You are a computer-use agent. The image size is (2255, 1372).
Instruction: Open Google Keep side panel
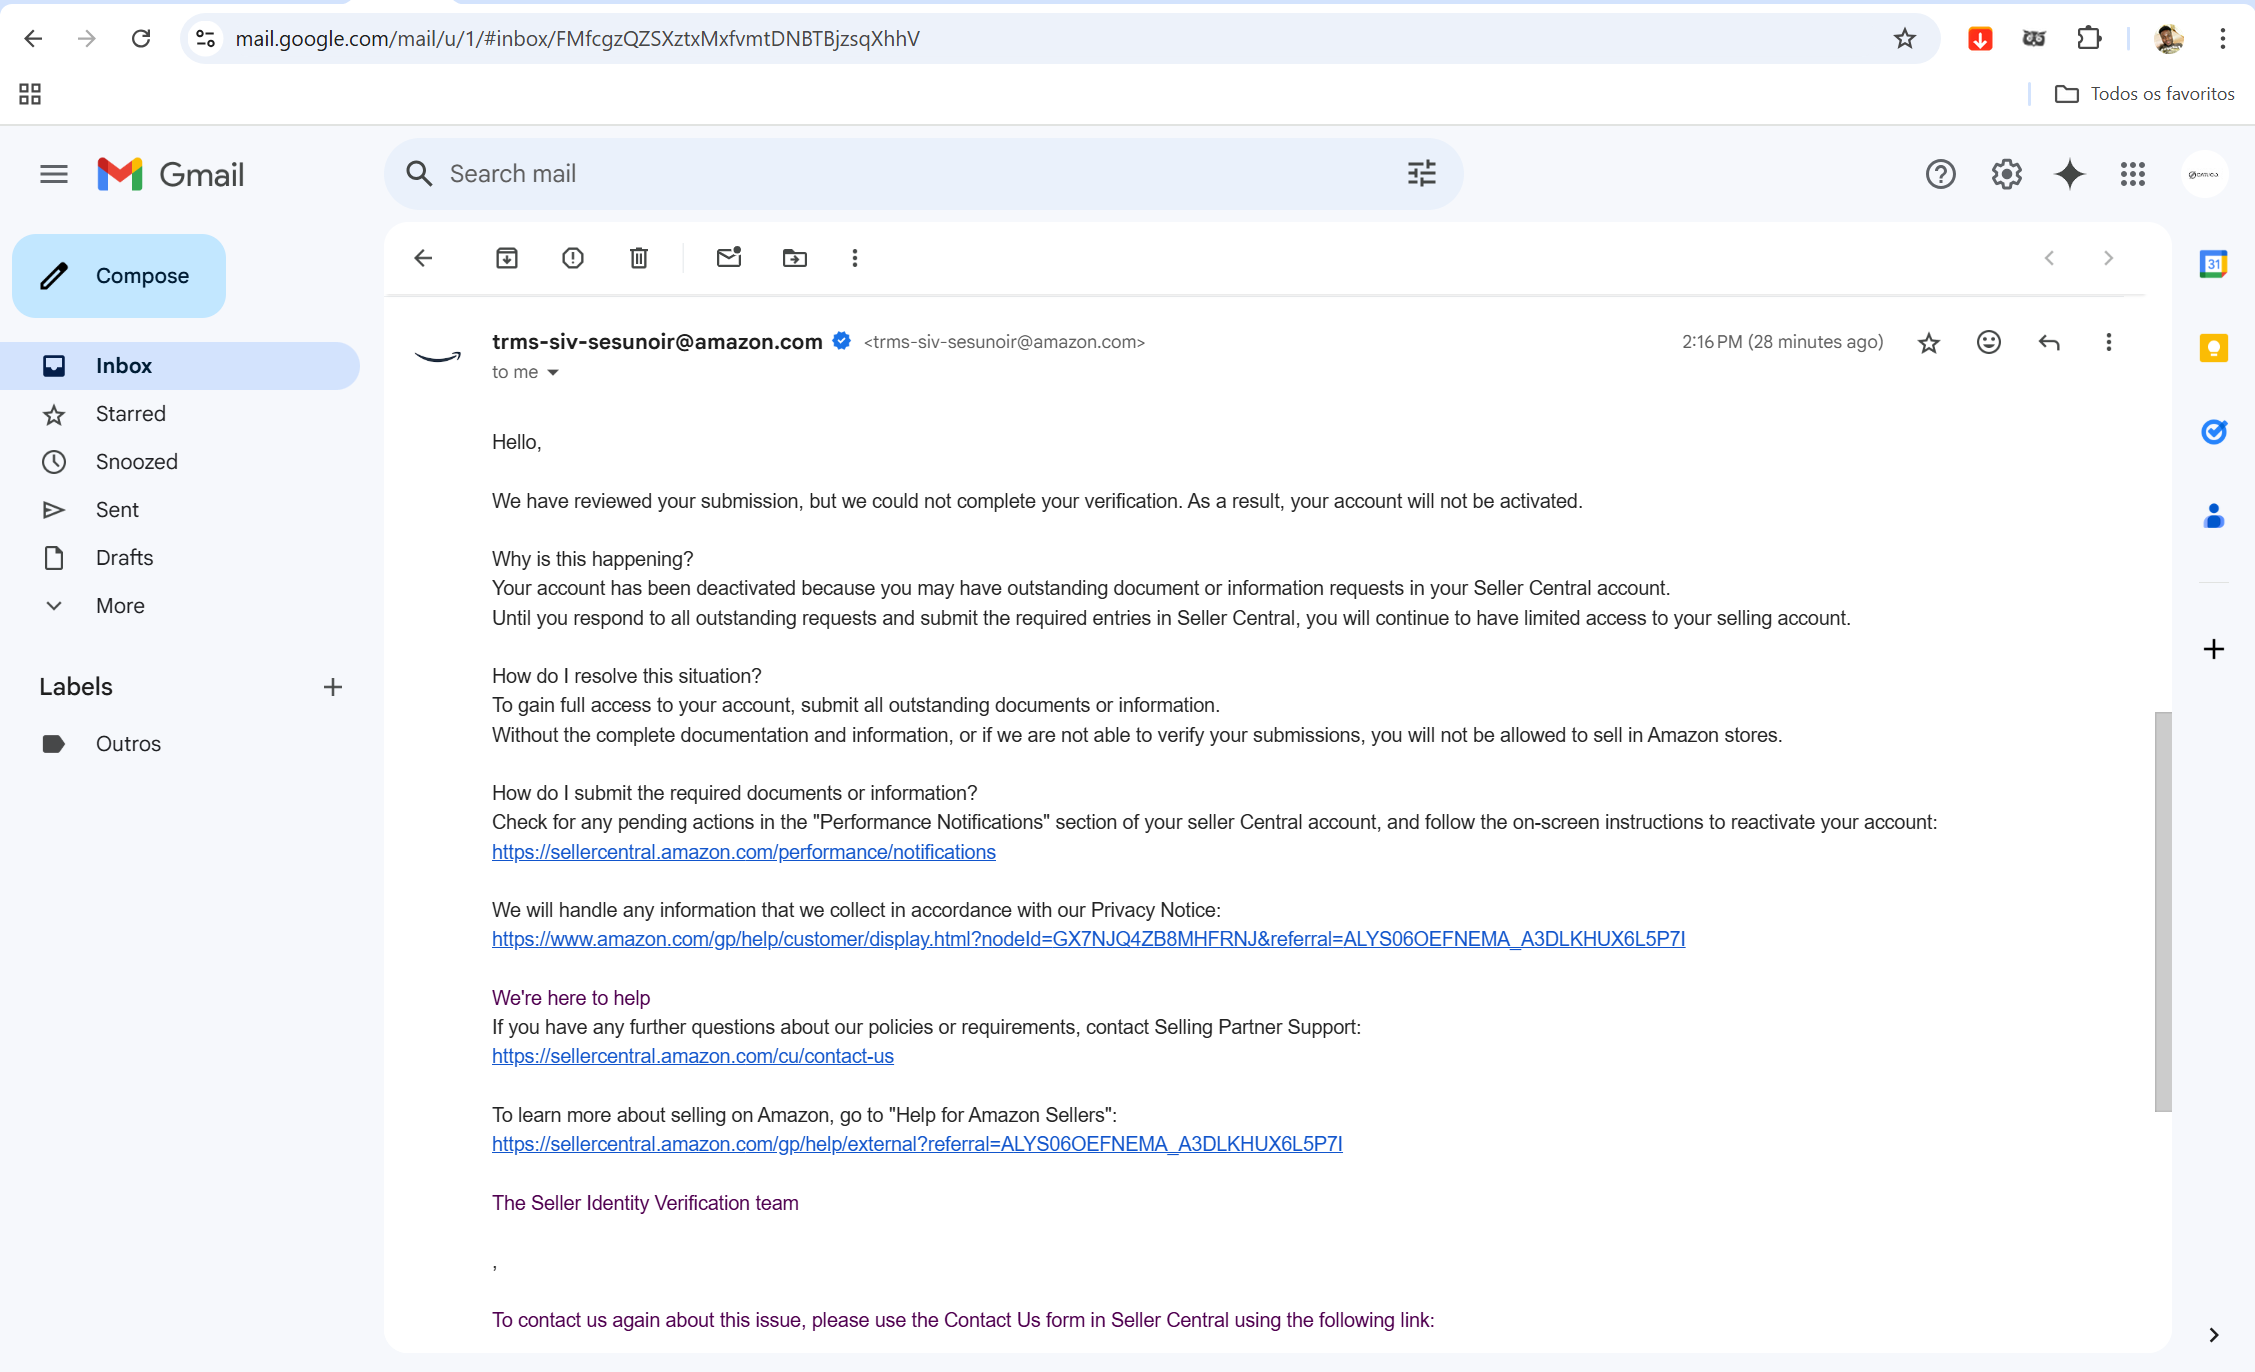click(x=2214, y=348)
